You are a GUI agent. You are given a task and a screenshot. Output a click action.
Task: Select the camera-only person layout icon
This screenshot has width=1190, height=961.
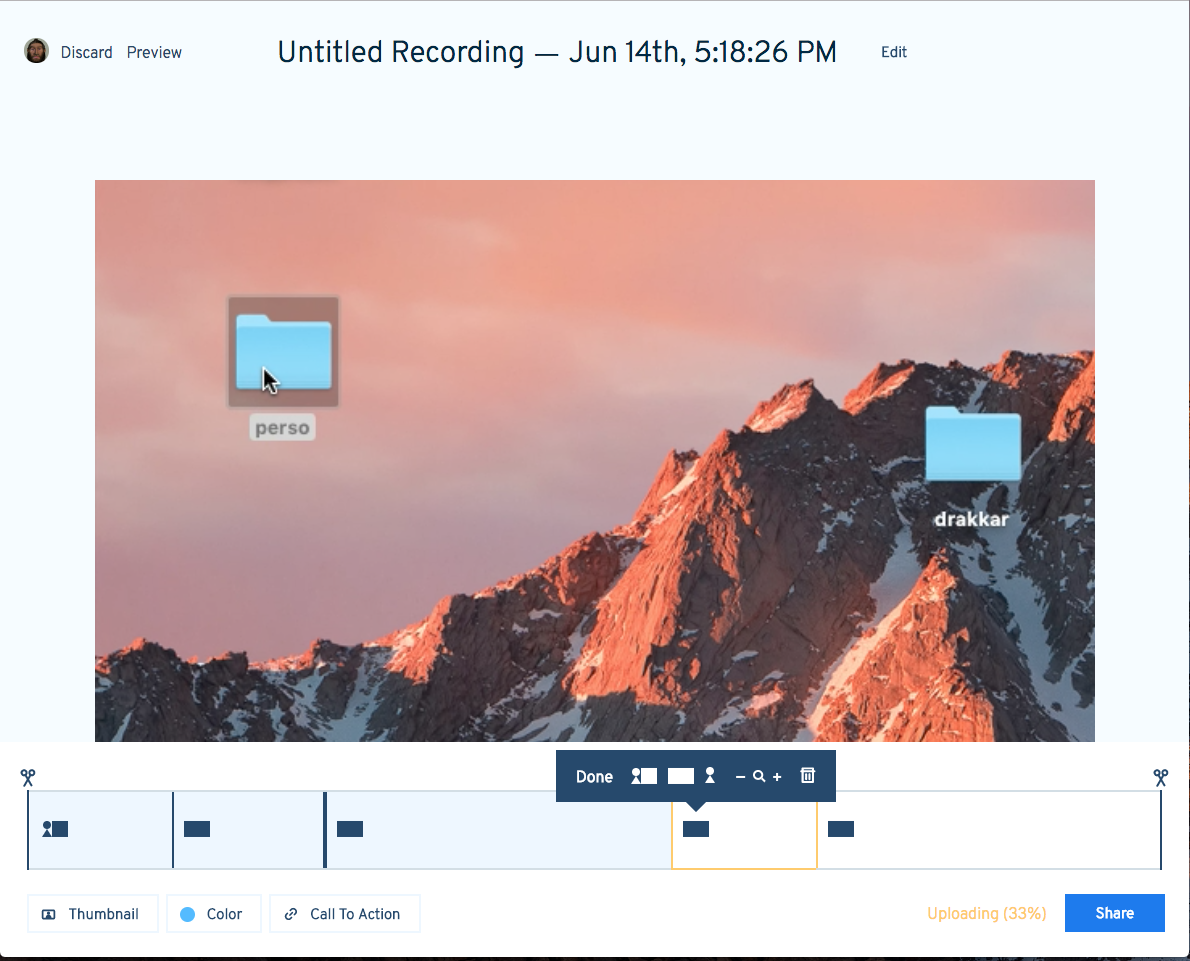coord(710,776)
